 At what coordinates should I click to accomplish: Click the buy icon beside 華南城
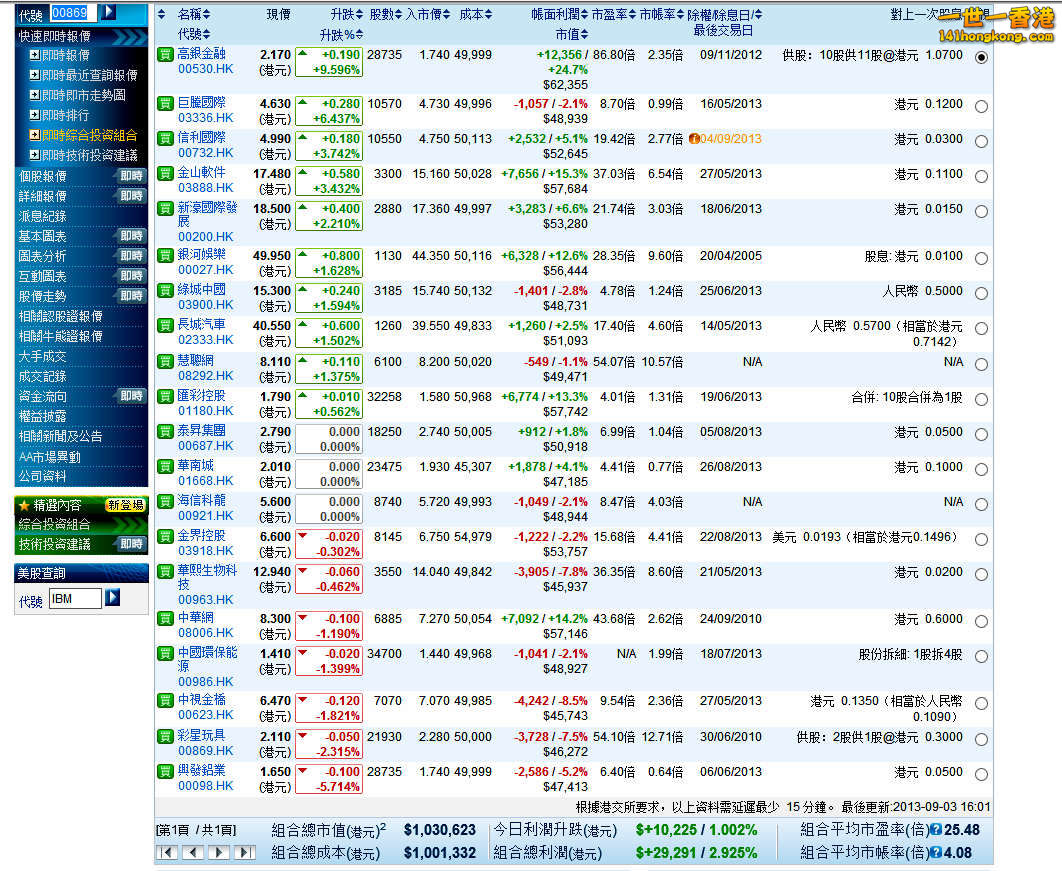(165, 466)
